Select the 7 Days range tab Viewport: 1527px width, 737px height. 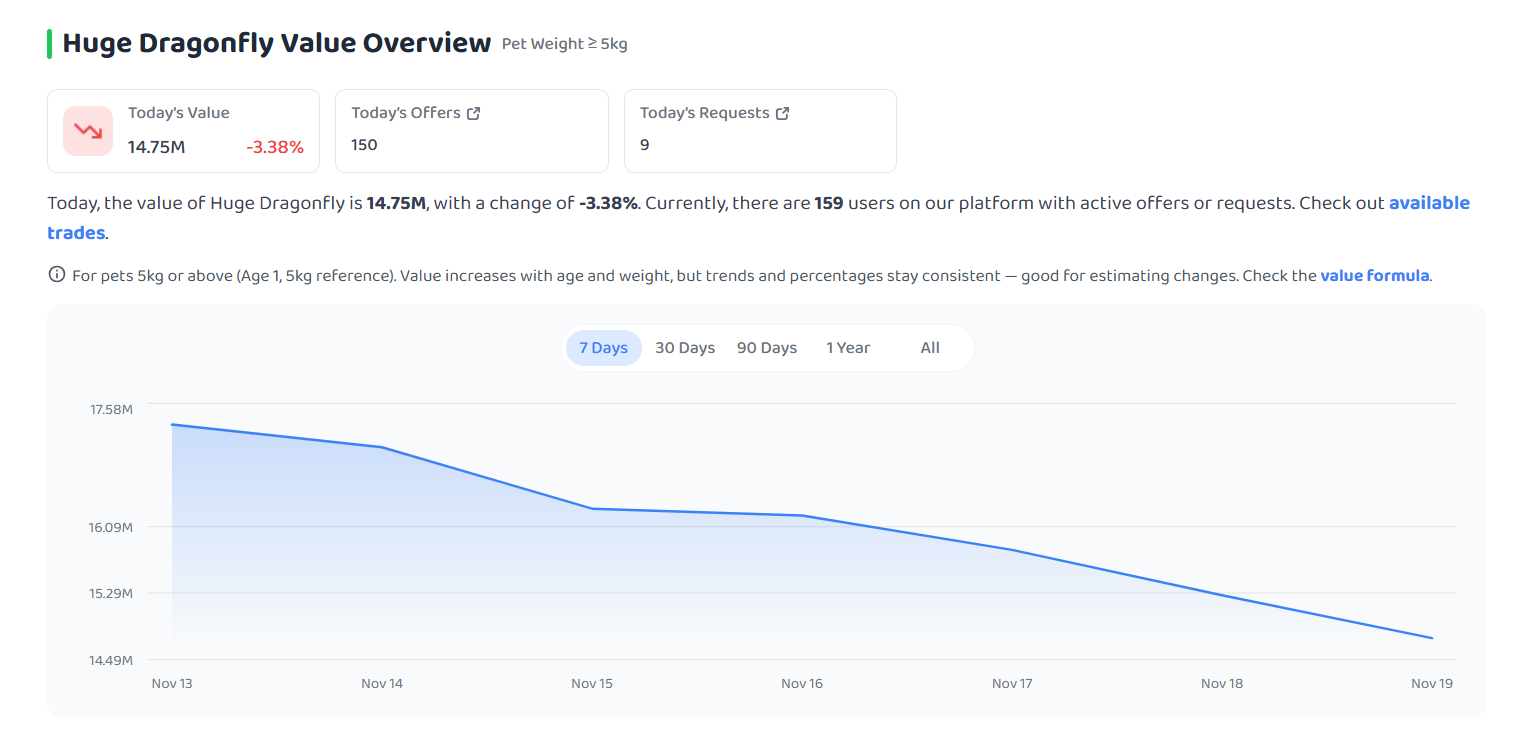(603, 348)
